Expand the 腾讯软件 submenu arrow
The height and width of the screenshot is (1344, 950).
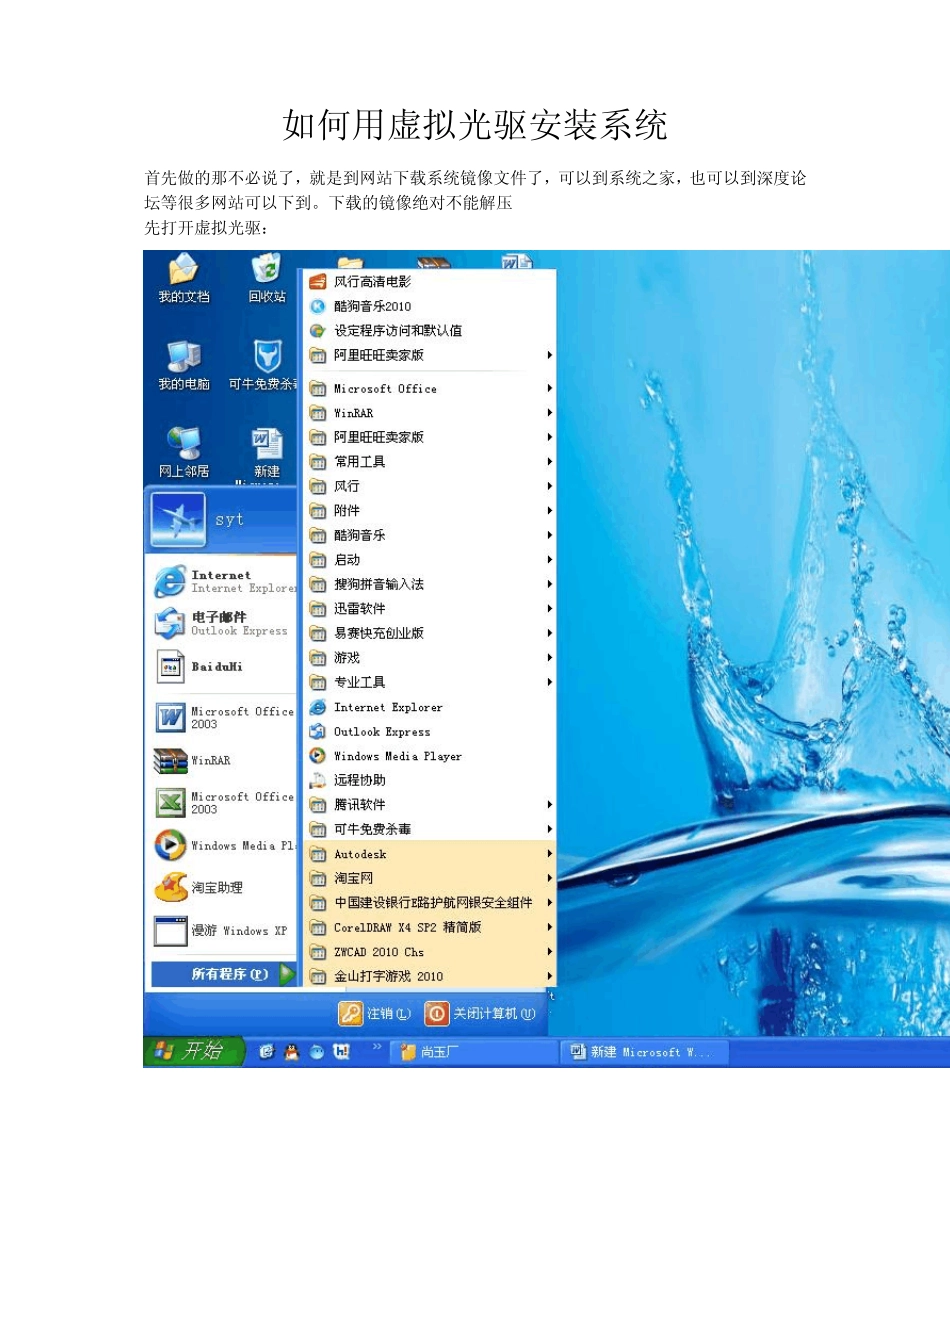[x=549, y=805]
